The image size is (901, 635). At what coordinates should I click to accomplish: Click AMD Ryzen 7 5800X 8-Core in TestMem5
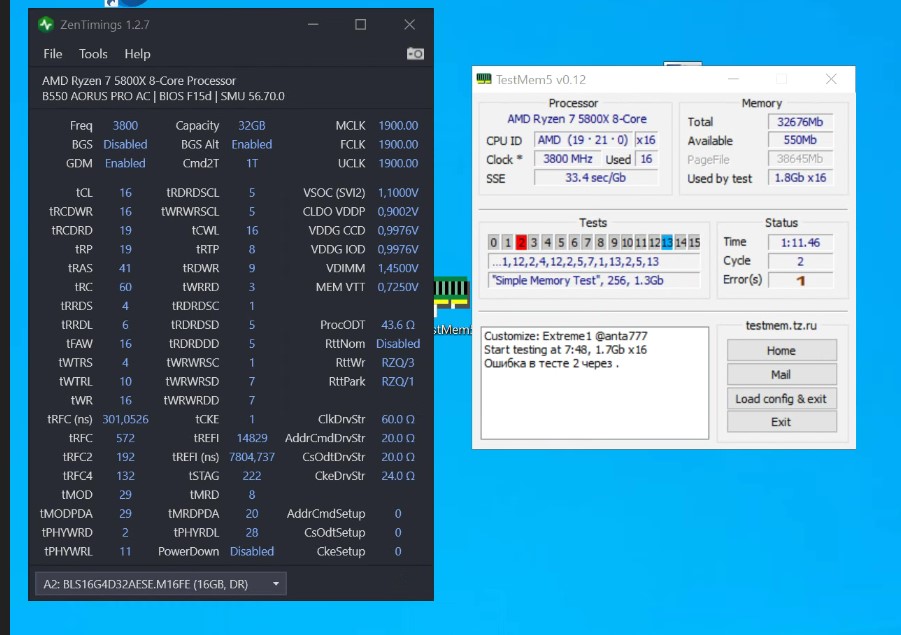(x=576, y=119)
